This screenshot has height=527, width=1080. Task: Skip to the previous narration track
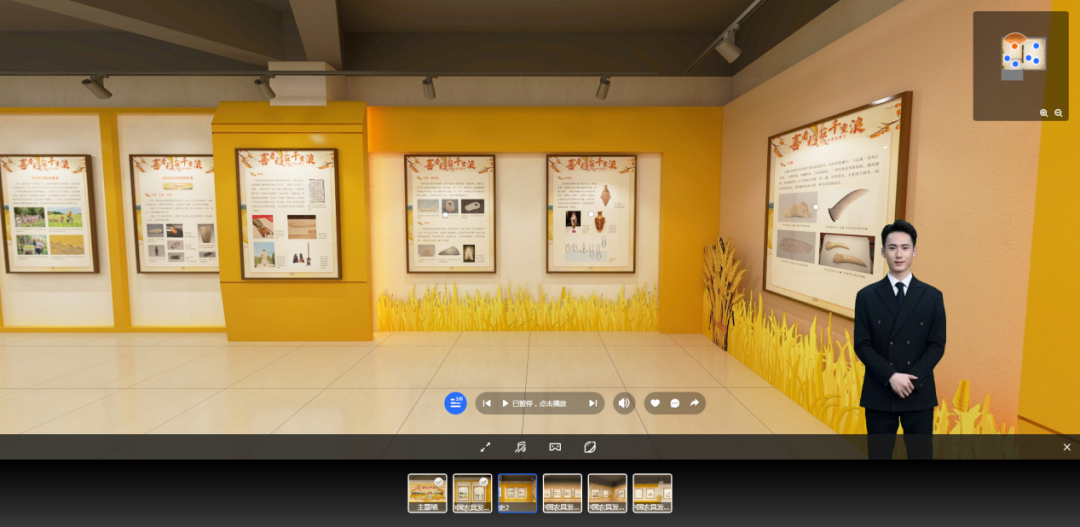487,403
